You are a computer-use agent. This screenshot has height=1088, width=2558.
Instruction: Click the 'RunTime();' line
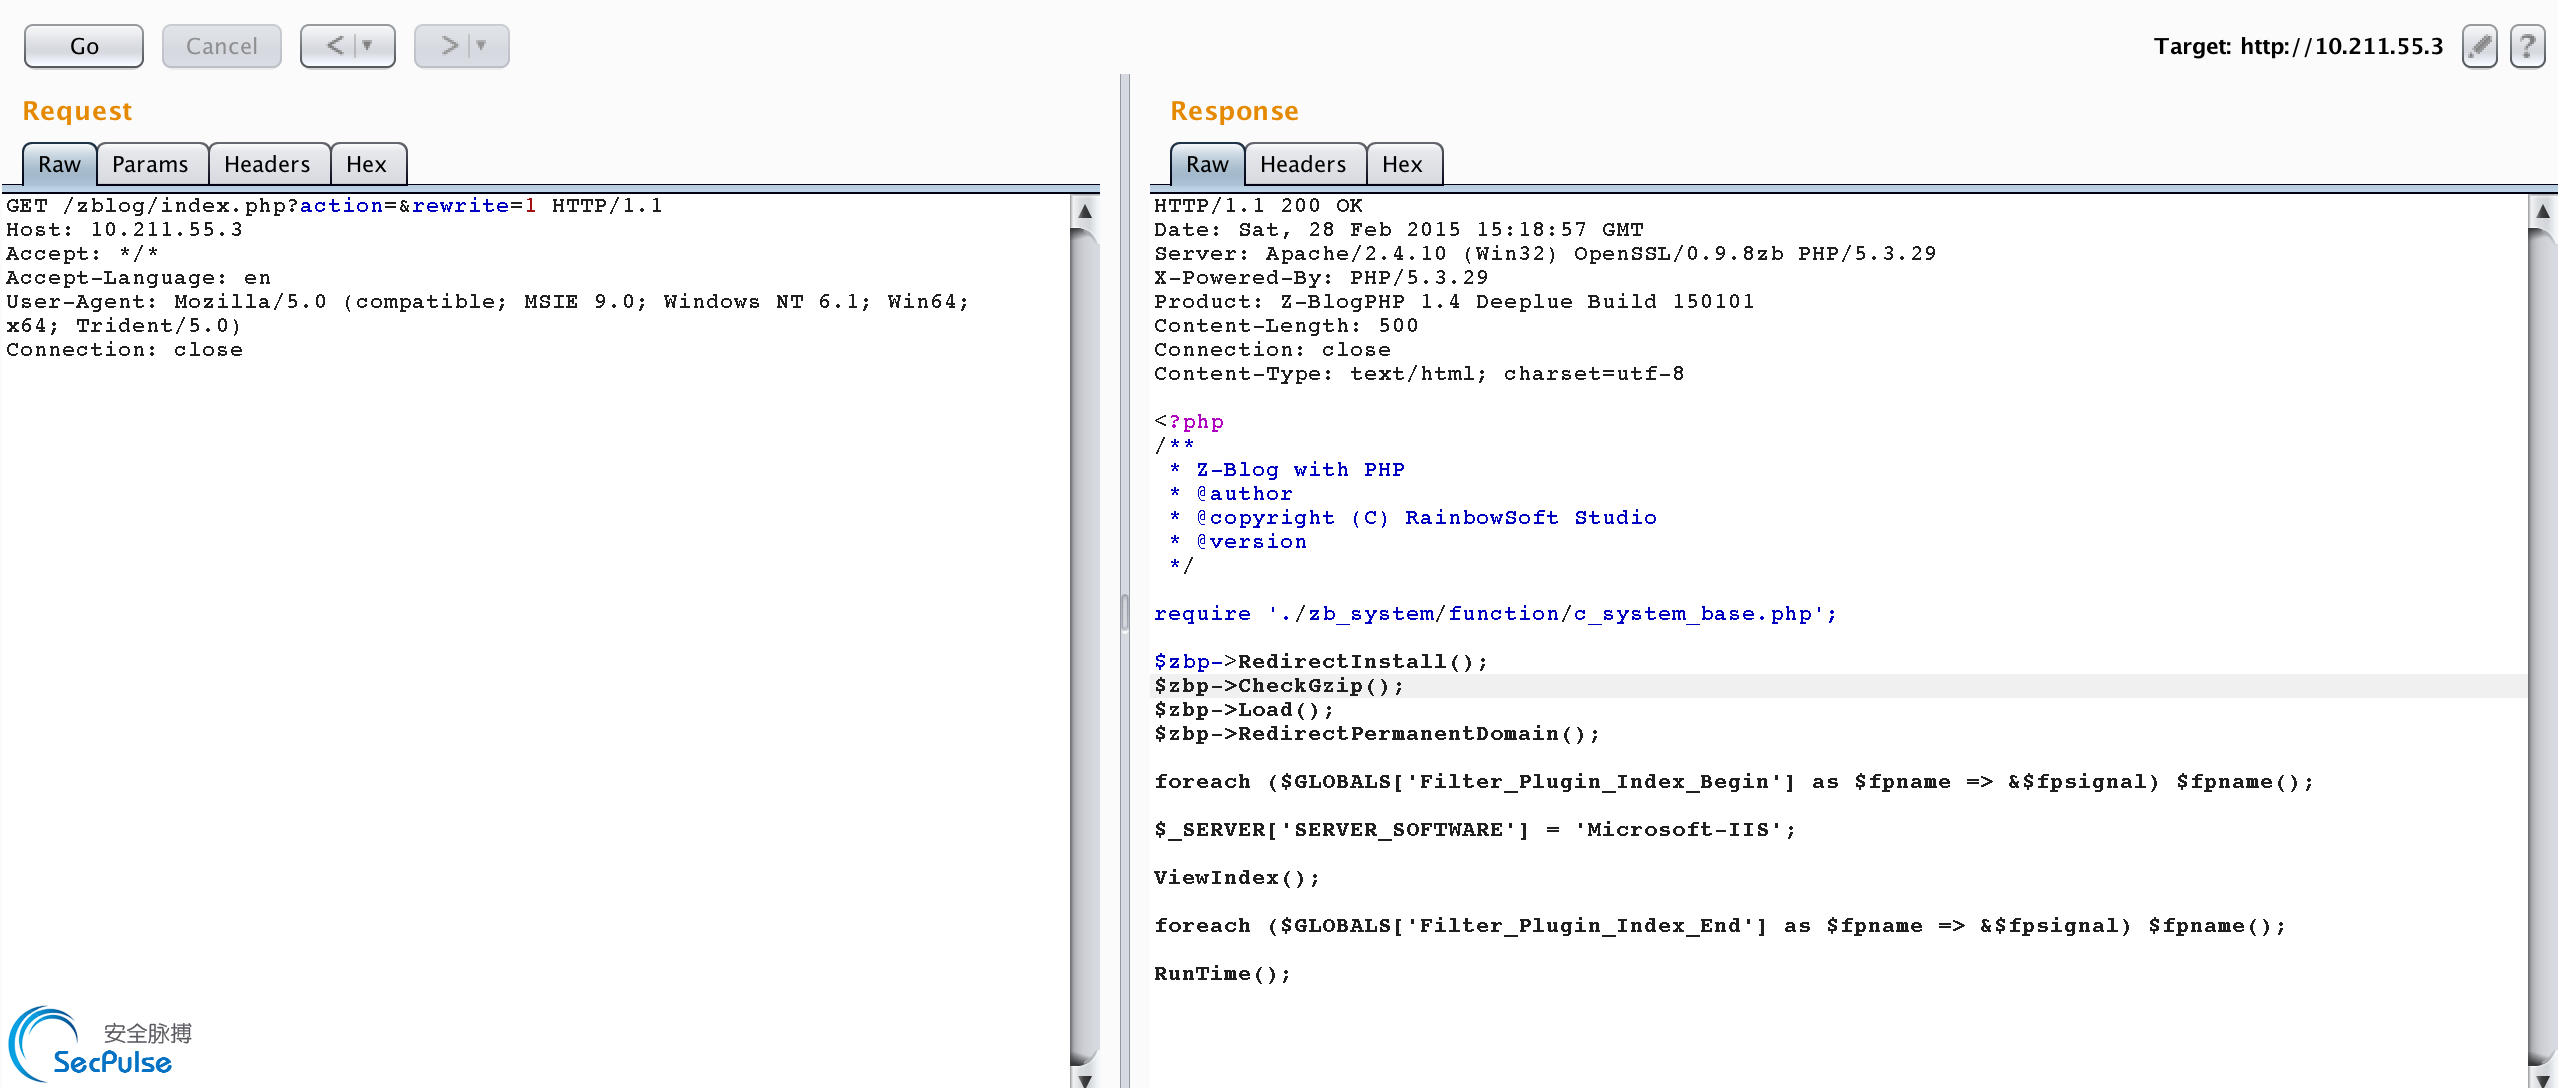point(1223,974)
